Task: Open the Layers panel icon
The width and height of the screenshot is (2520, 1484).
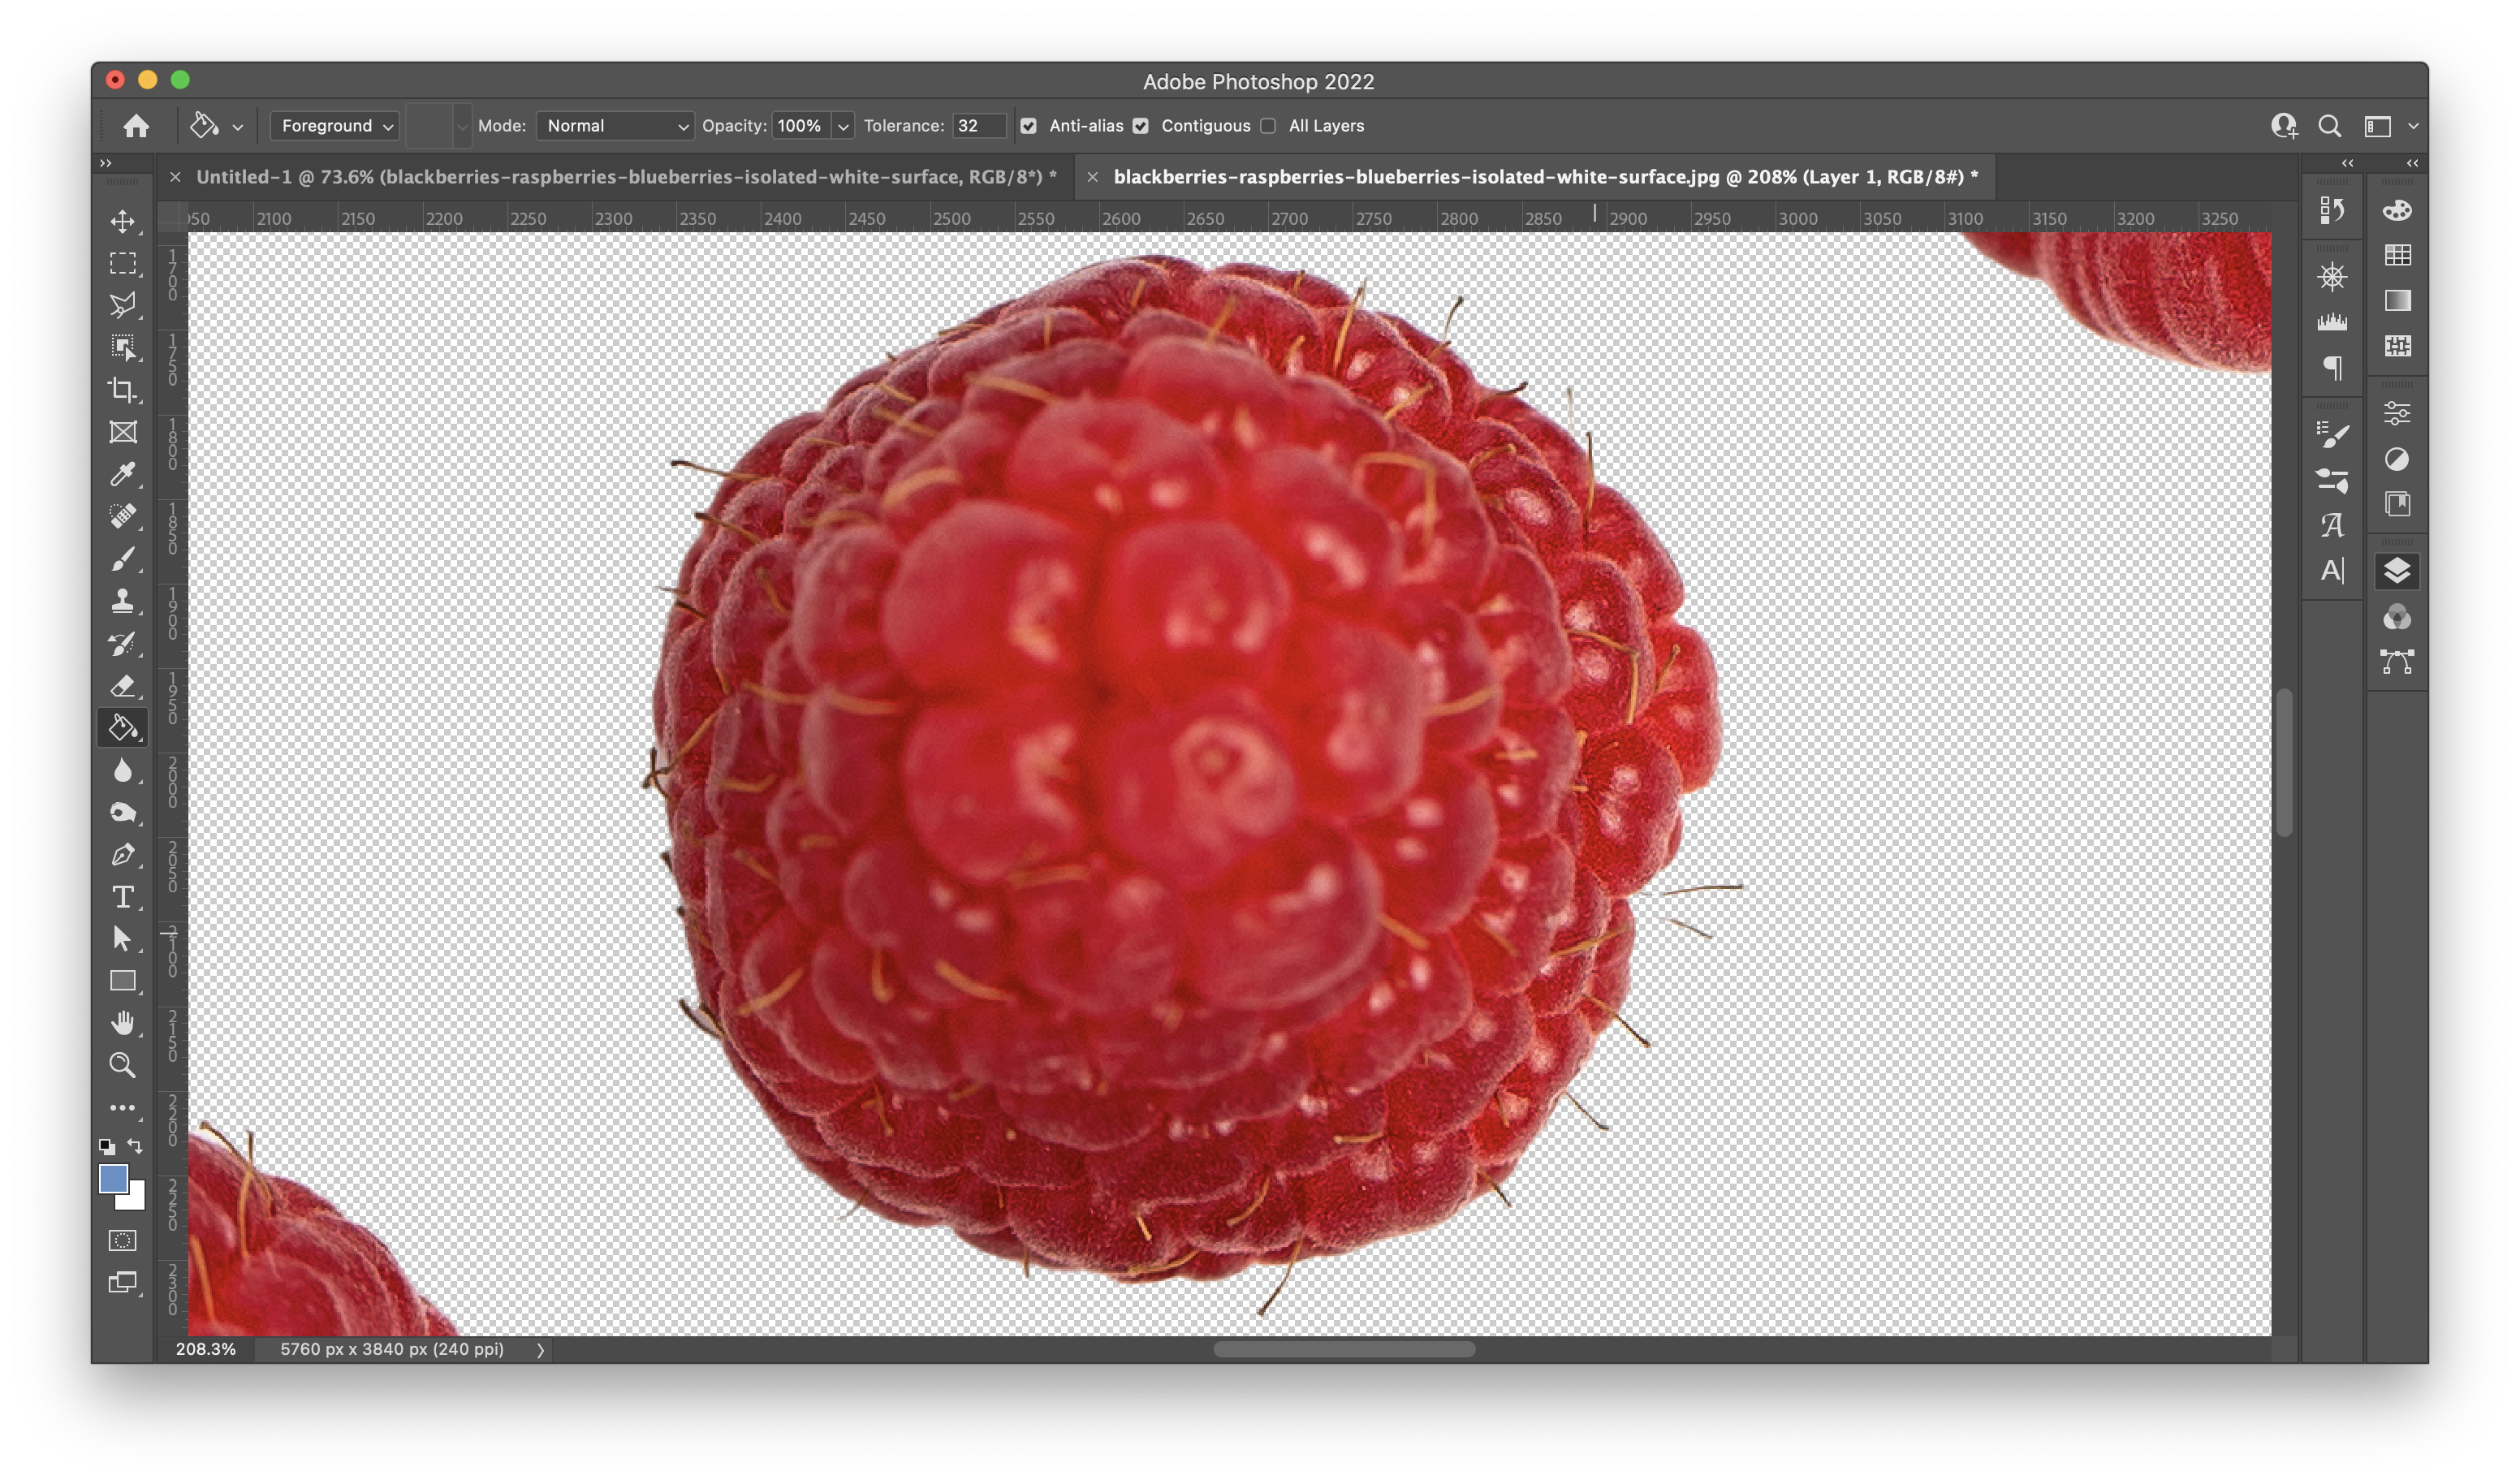Action: (x=2397, y=571)
